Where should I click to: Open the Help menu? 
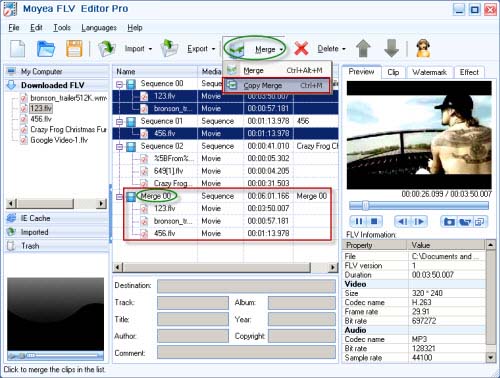[x=135, y=28]
